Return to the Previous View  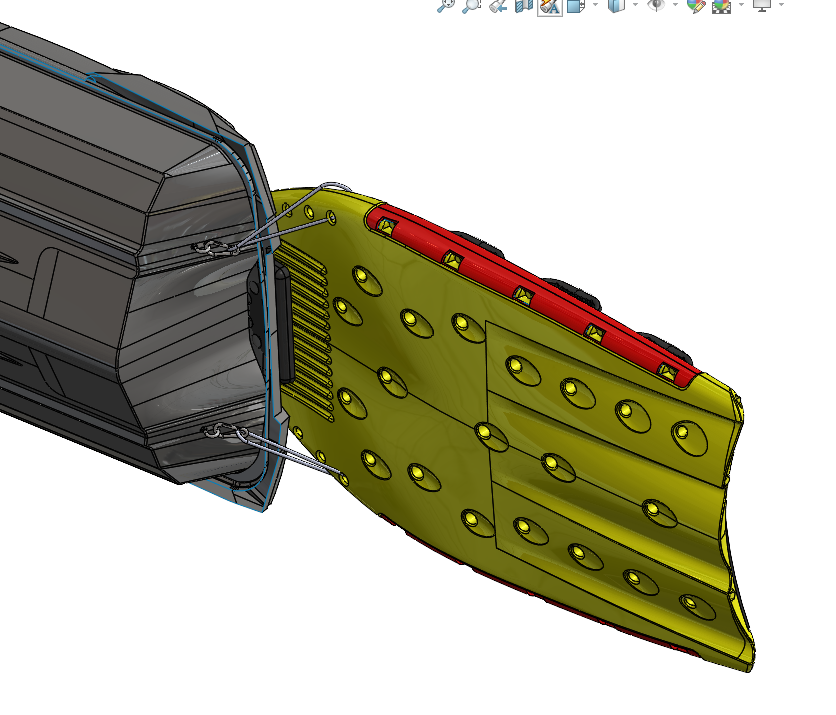point(498,5)
